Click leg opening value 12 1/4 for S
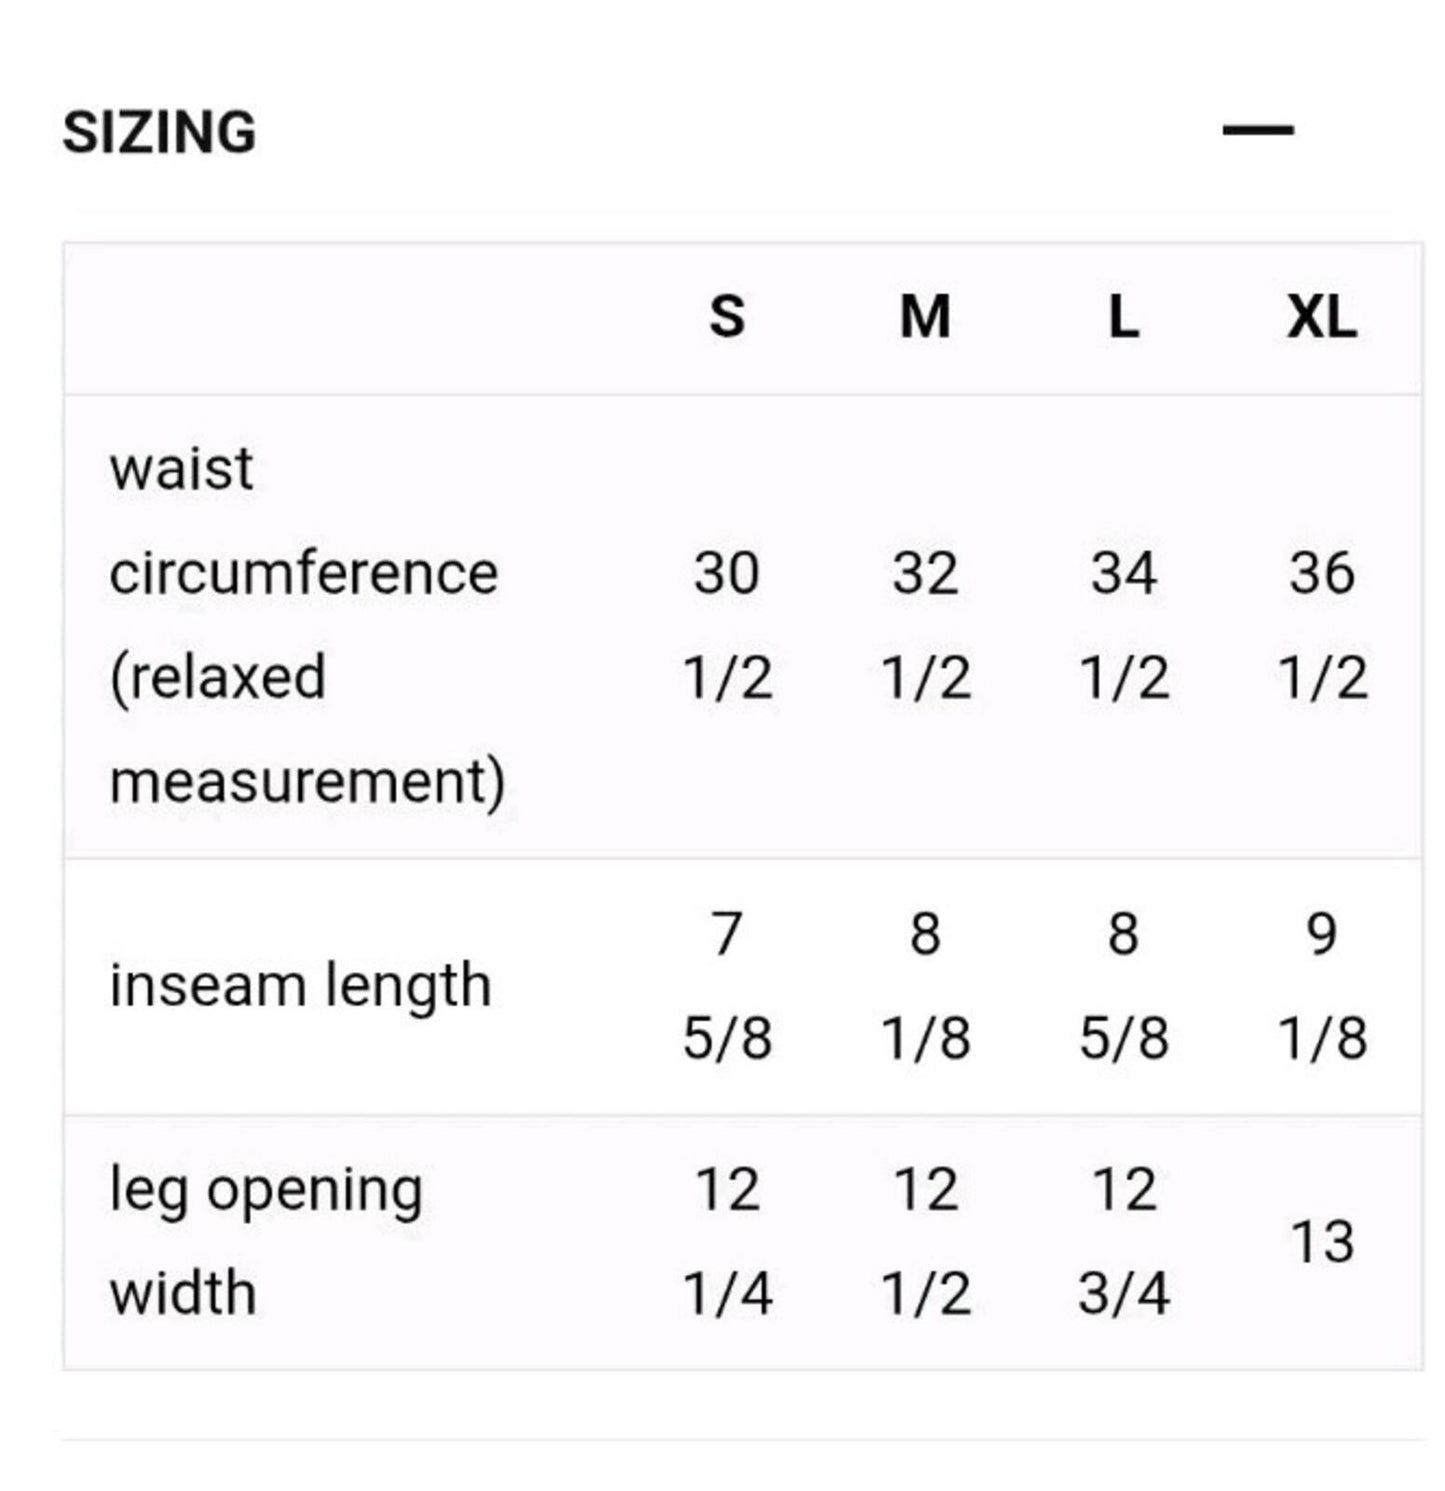The width and height of the screenshot is (1445, 1491). pyautogui.click(x=727, y=1241)
